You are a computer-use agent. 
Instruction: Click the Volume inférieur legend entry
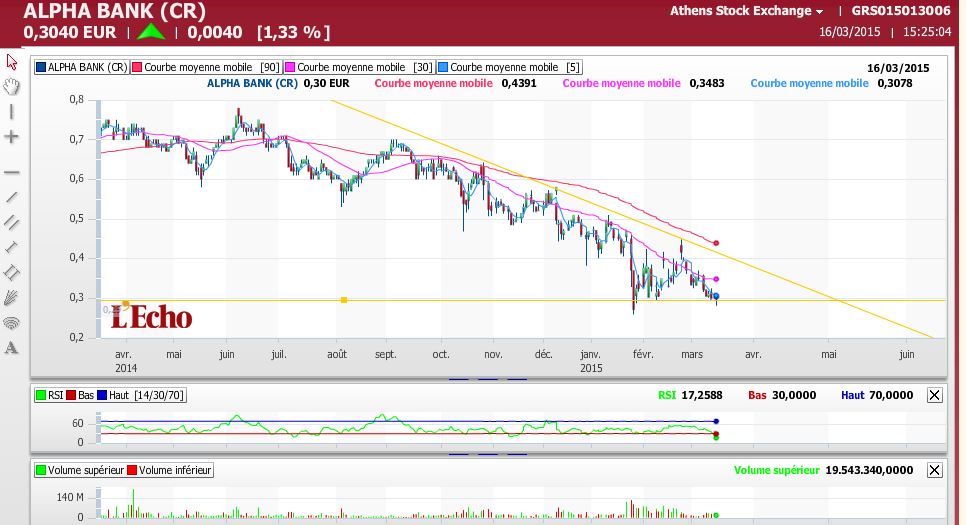pos(169,470)
